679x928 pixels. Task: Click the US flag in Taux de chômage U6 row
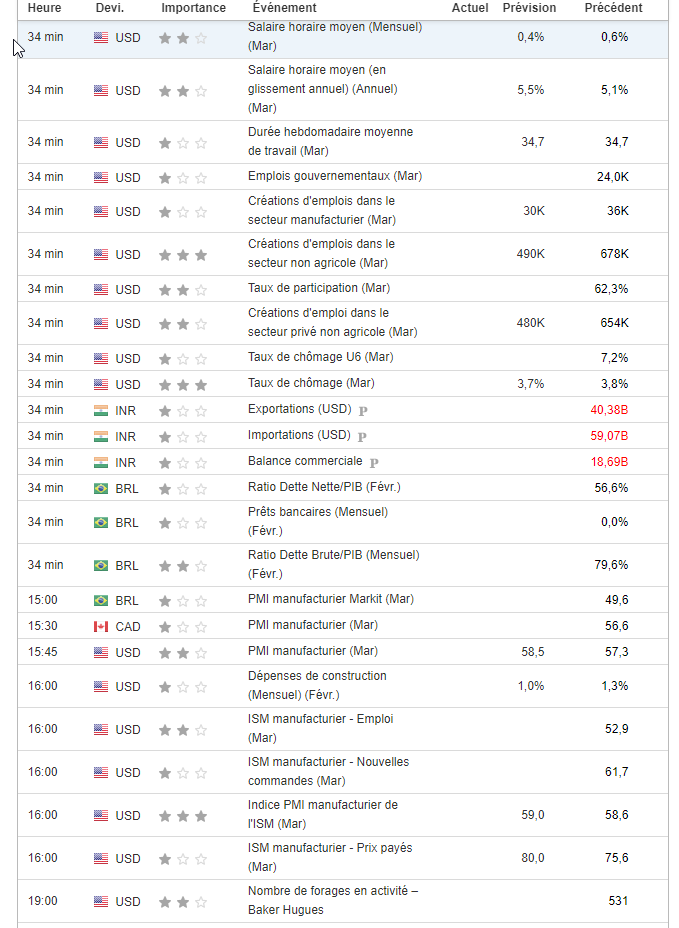pyautogui.click(x=100, y=358)
